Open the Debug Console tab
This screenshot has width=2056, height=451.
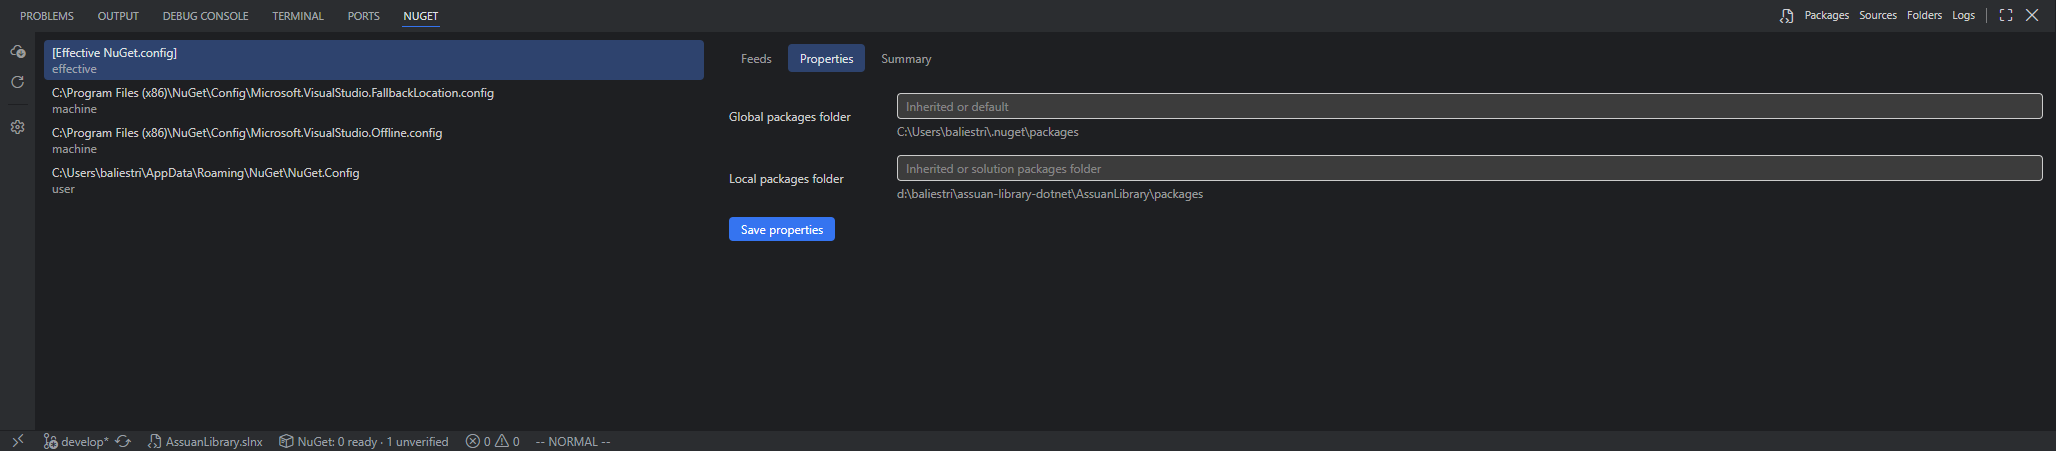(205, 16)
